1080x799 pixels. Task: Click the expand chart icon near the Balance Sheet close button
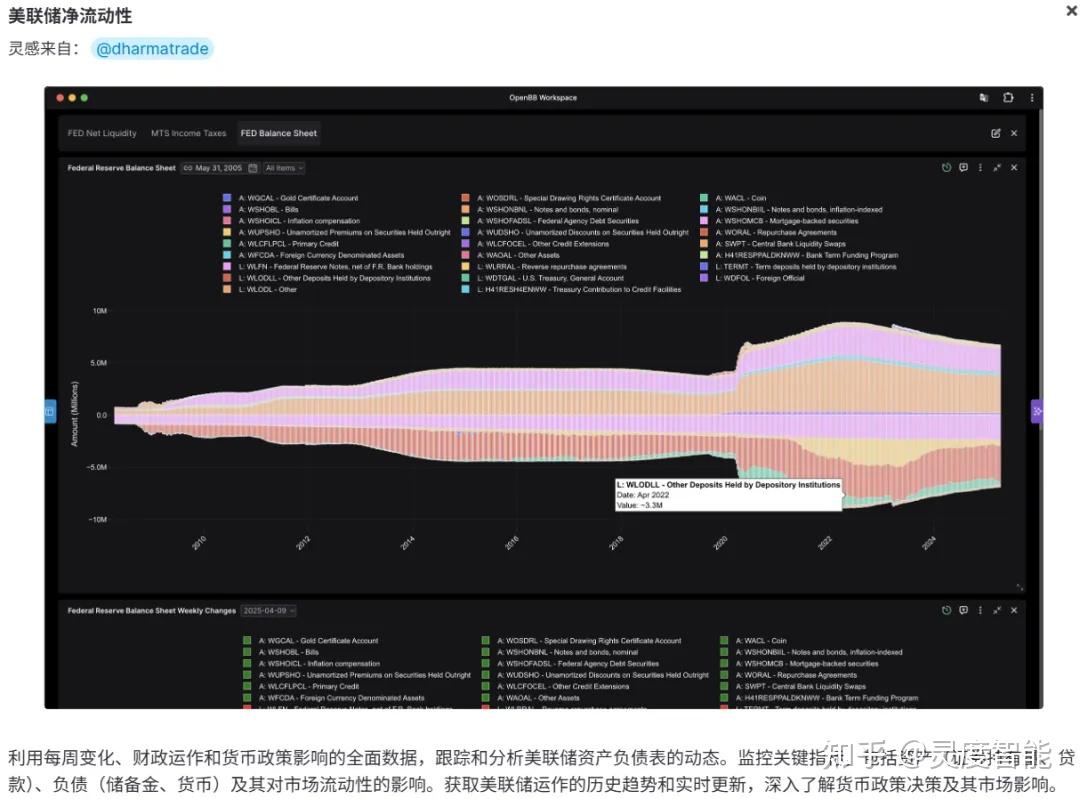click(x=997, y=167)
